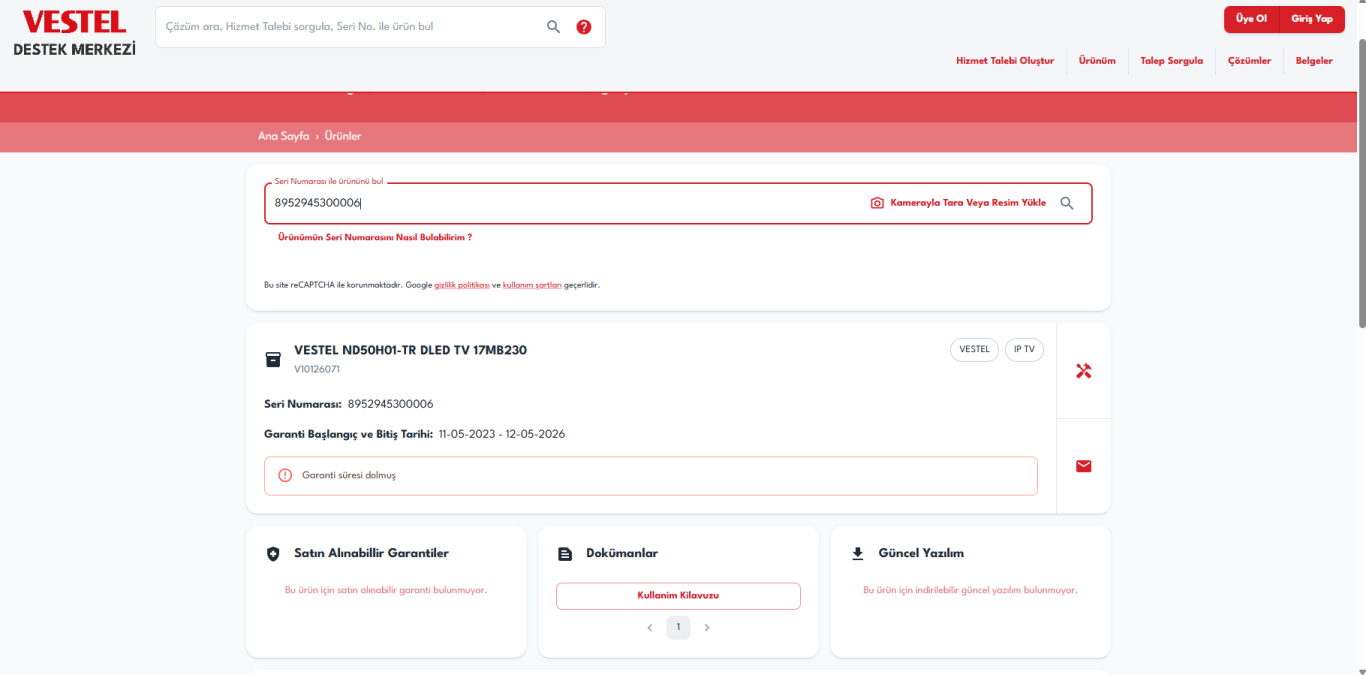Click the camera icon in serial field
Viewport: 1366px width, 675px height.
[x=877, y=203]
